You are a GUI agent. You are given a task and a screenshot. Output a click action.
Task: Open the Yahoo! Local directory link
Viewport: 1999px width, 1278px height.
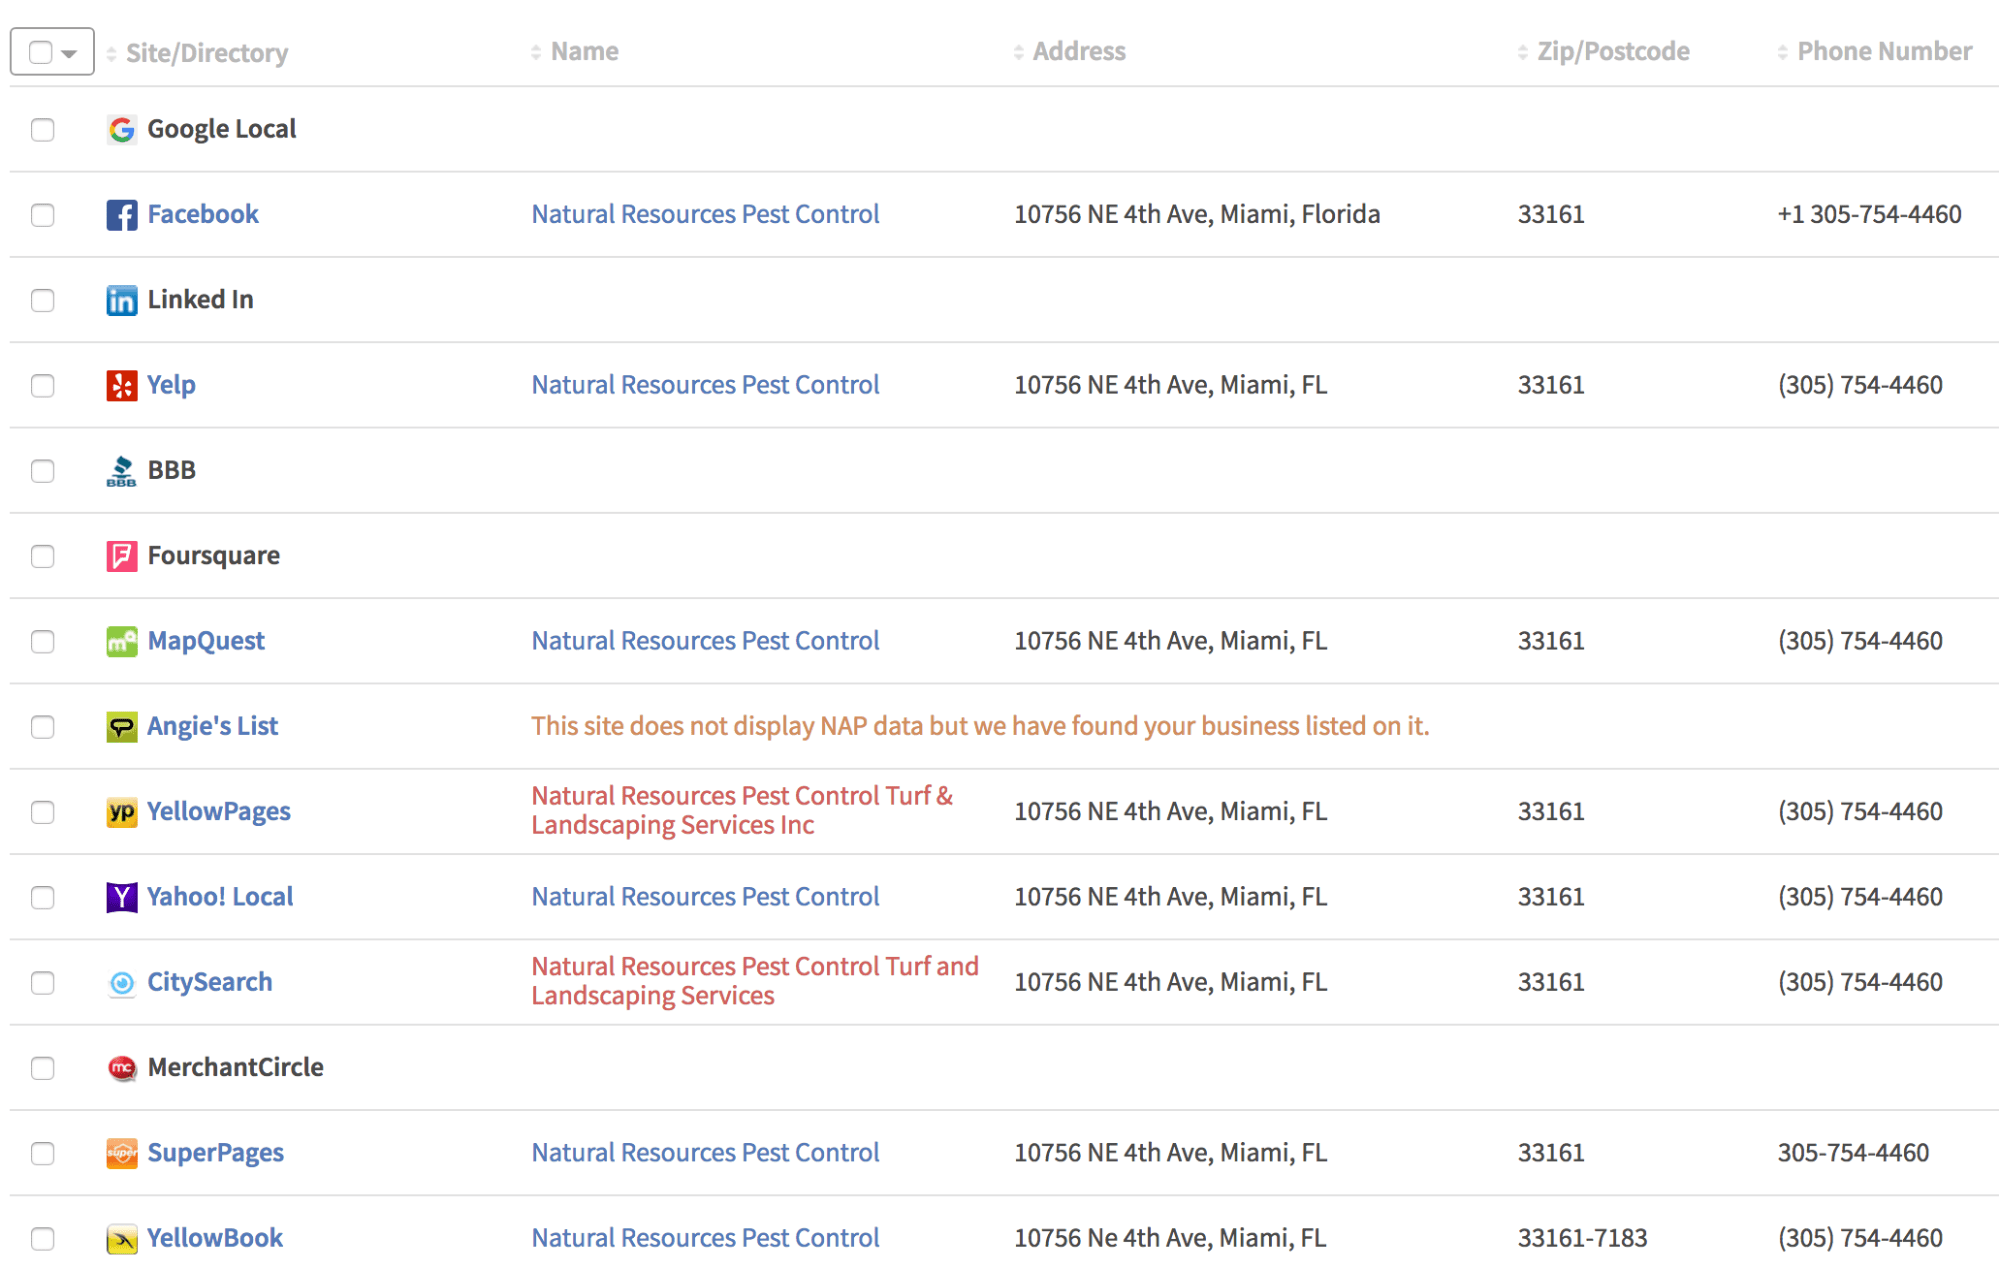(220, 897)
